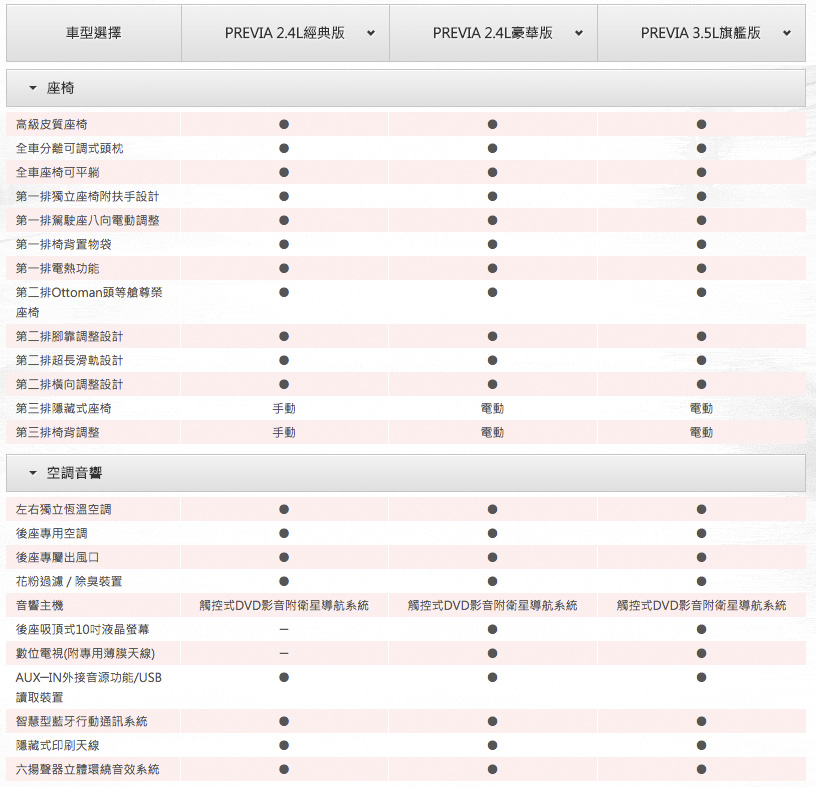Click 音響主機 value under PREVIA 2.4L豪華版
The image size is (816, 787).
click(492, 605)
